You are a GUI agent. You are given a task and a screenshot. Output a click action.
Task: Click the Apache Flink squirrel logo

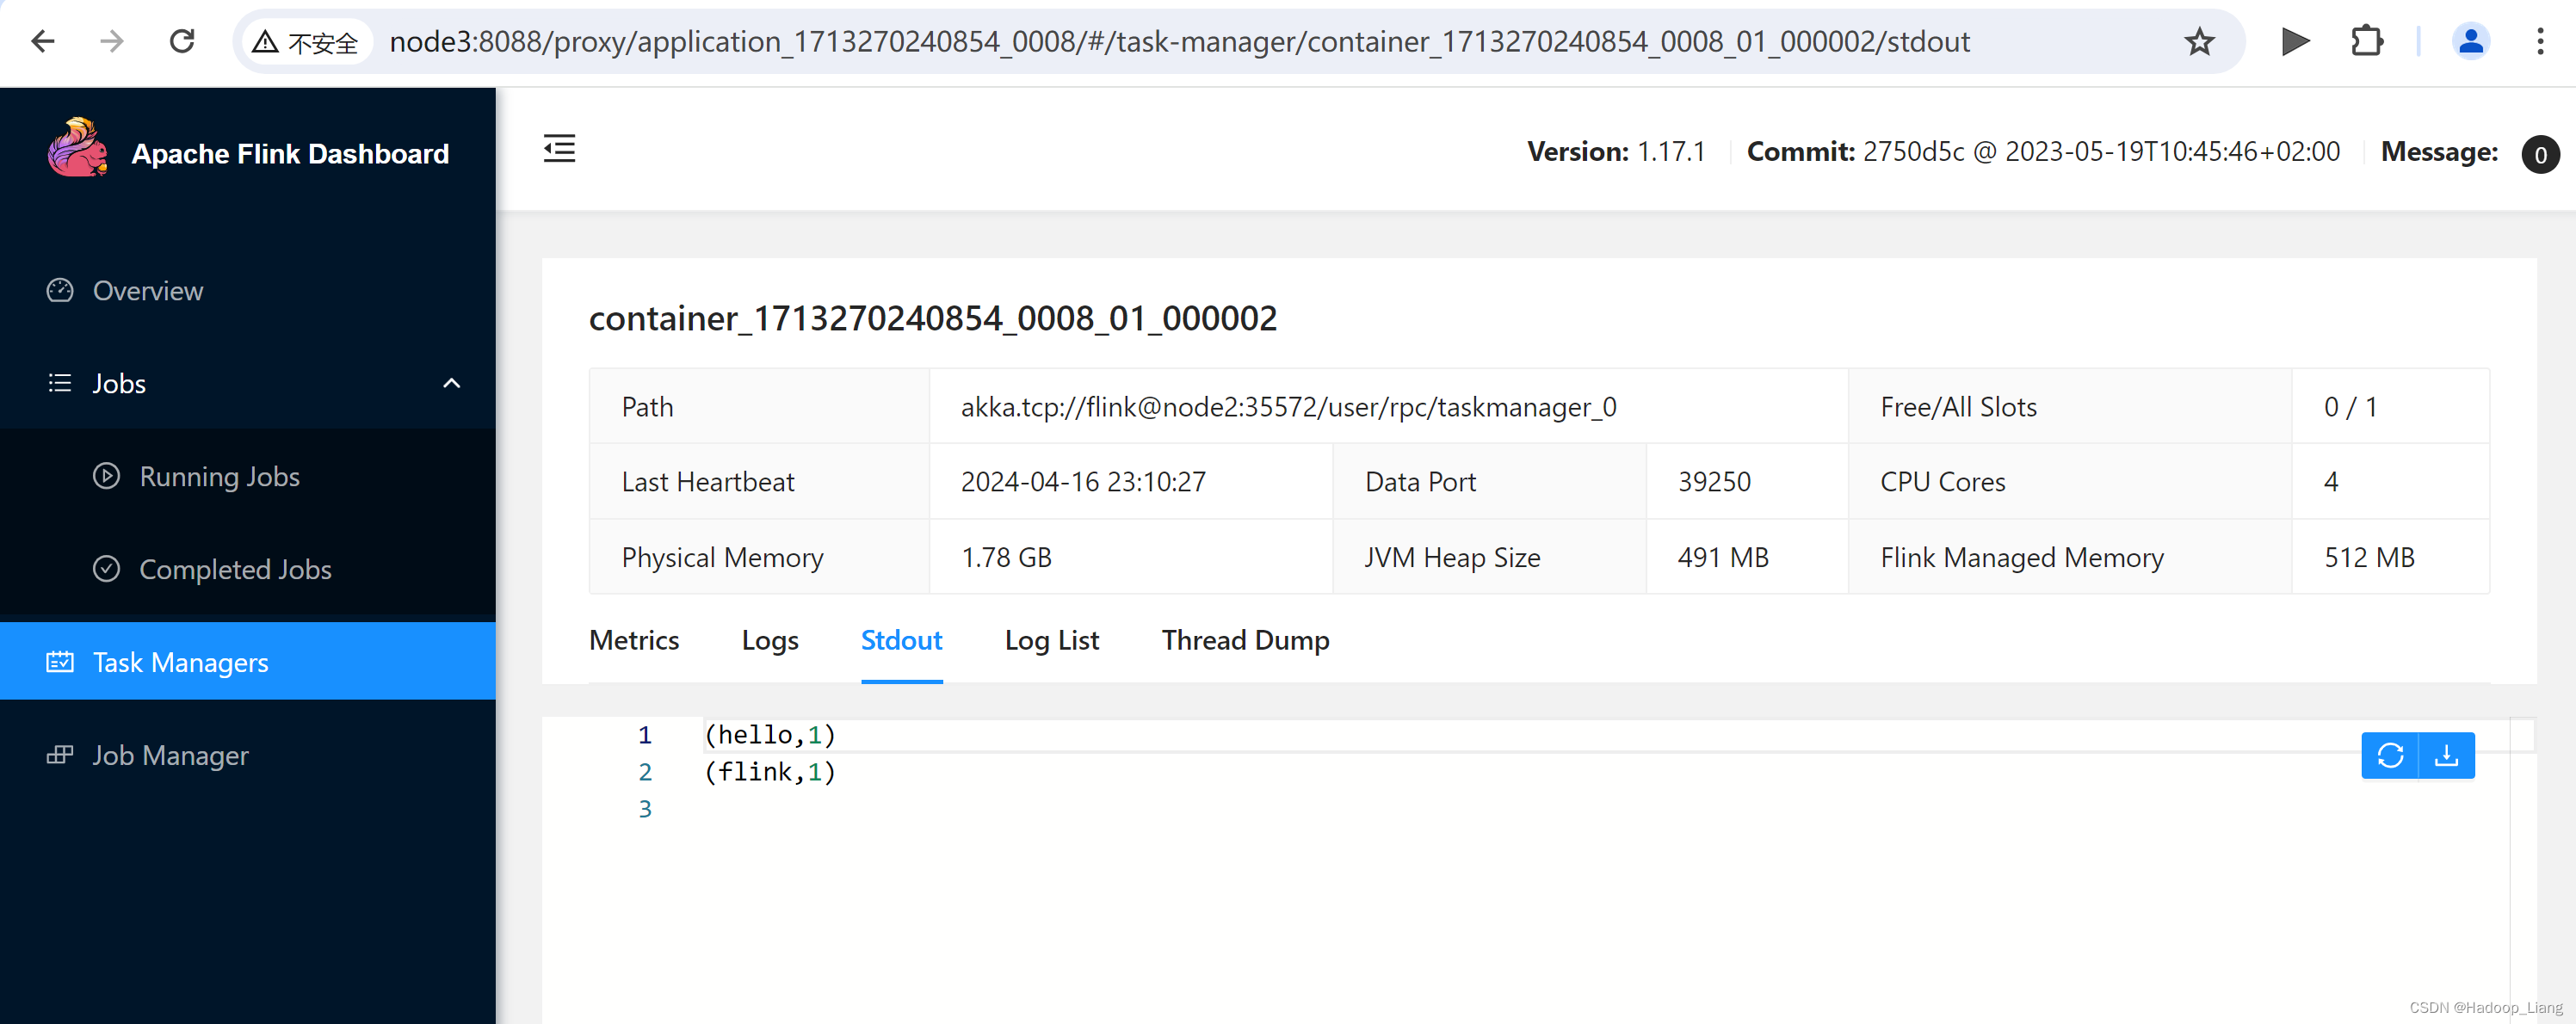[78, 150]
